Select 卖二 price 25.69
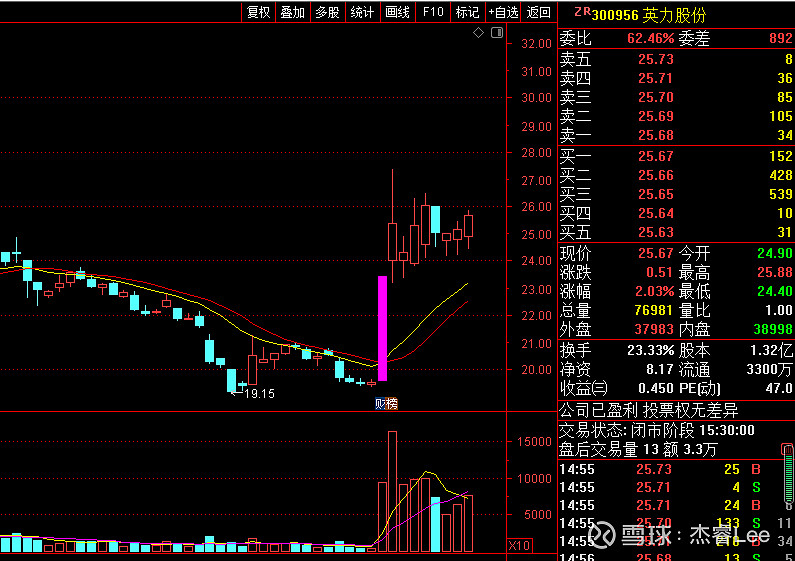Viewport: 795px width, 561px height. tap(656, 116)
